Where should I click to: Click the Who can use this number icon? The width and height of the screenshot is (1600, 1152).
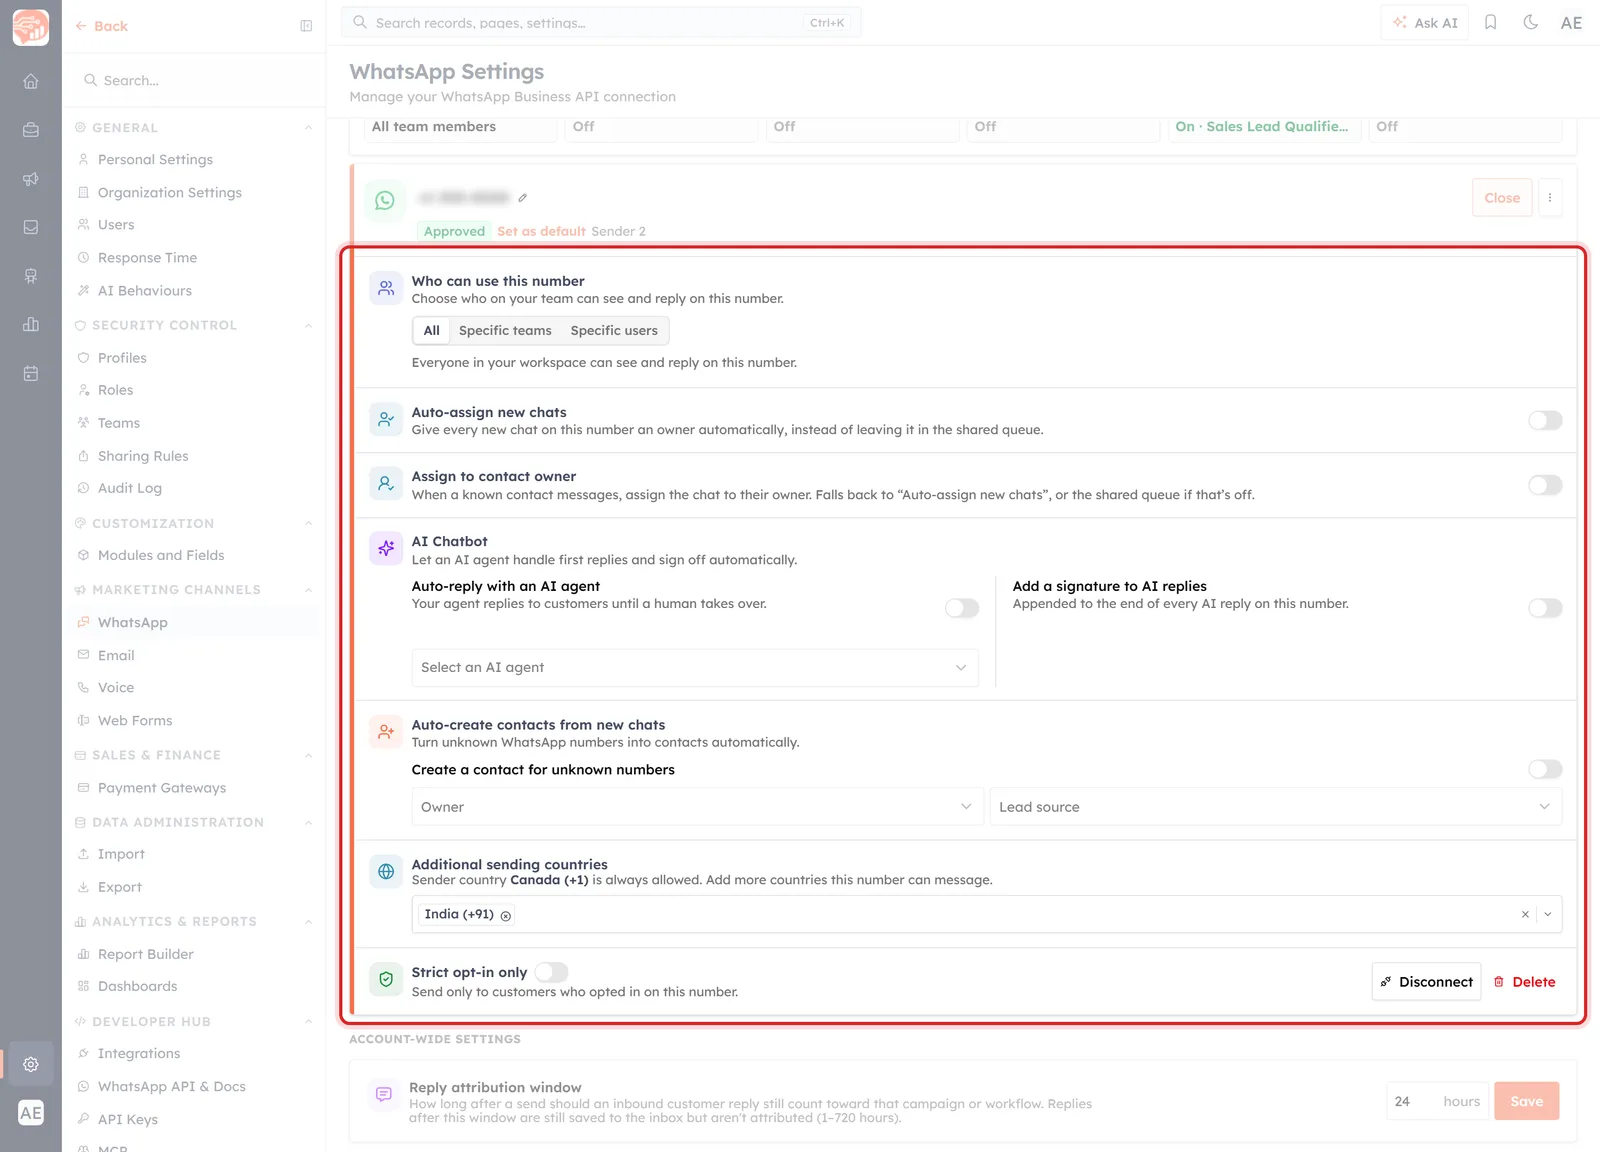tap(386, 288)
